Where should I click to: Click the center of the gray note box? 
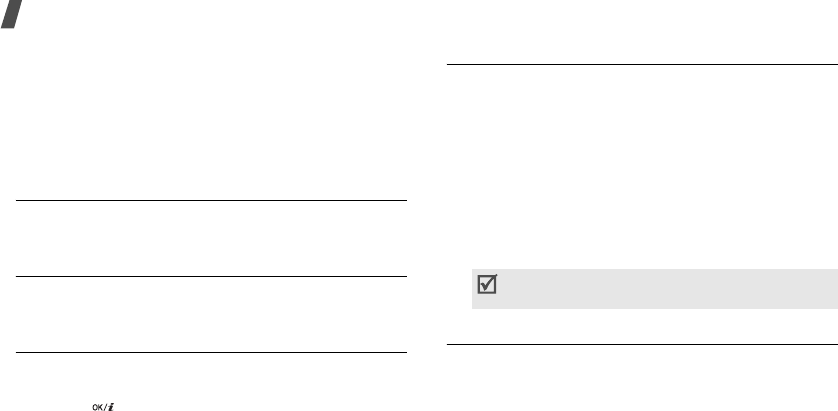tap(654, 289)
